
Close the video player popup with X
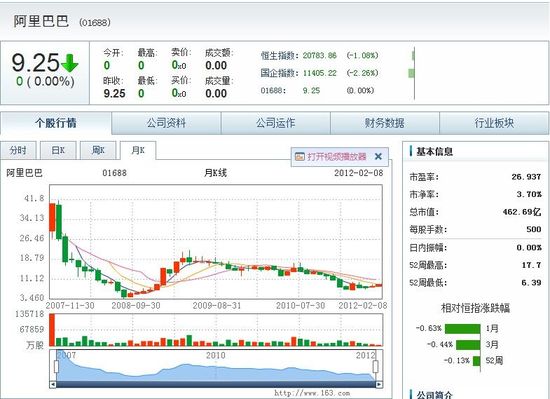[378, 156]
